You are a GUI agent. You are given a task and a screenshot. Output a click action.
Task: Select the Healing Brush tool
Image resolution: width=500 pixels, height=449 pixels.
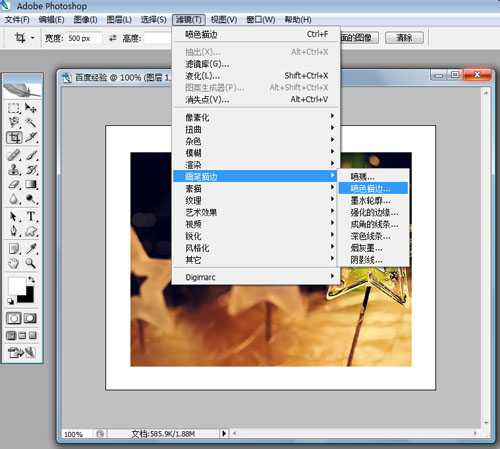coord(14,155)
